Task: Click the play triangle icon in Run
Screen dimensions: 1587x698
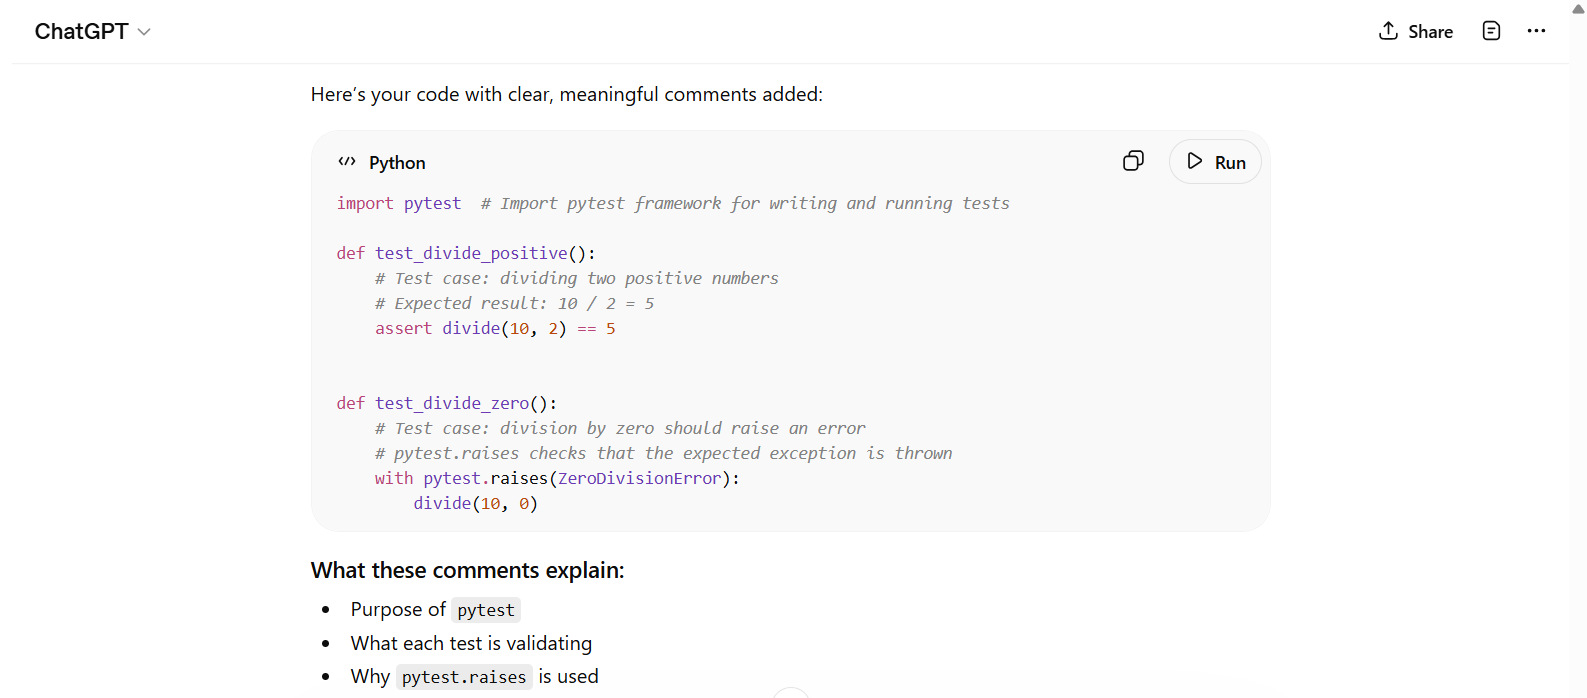Action: tap(1194, 161)
